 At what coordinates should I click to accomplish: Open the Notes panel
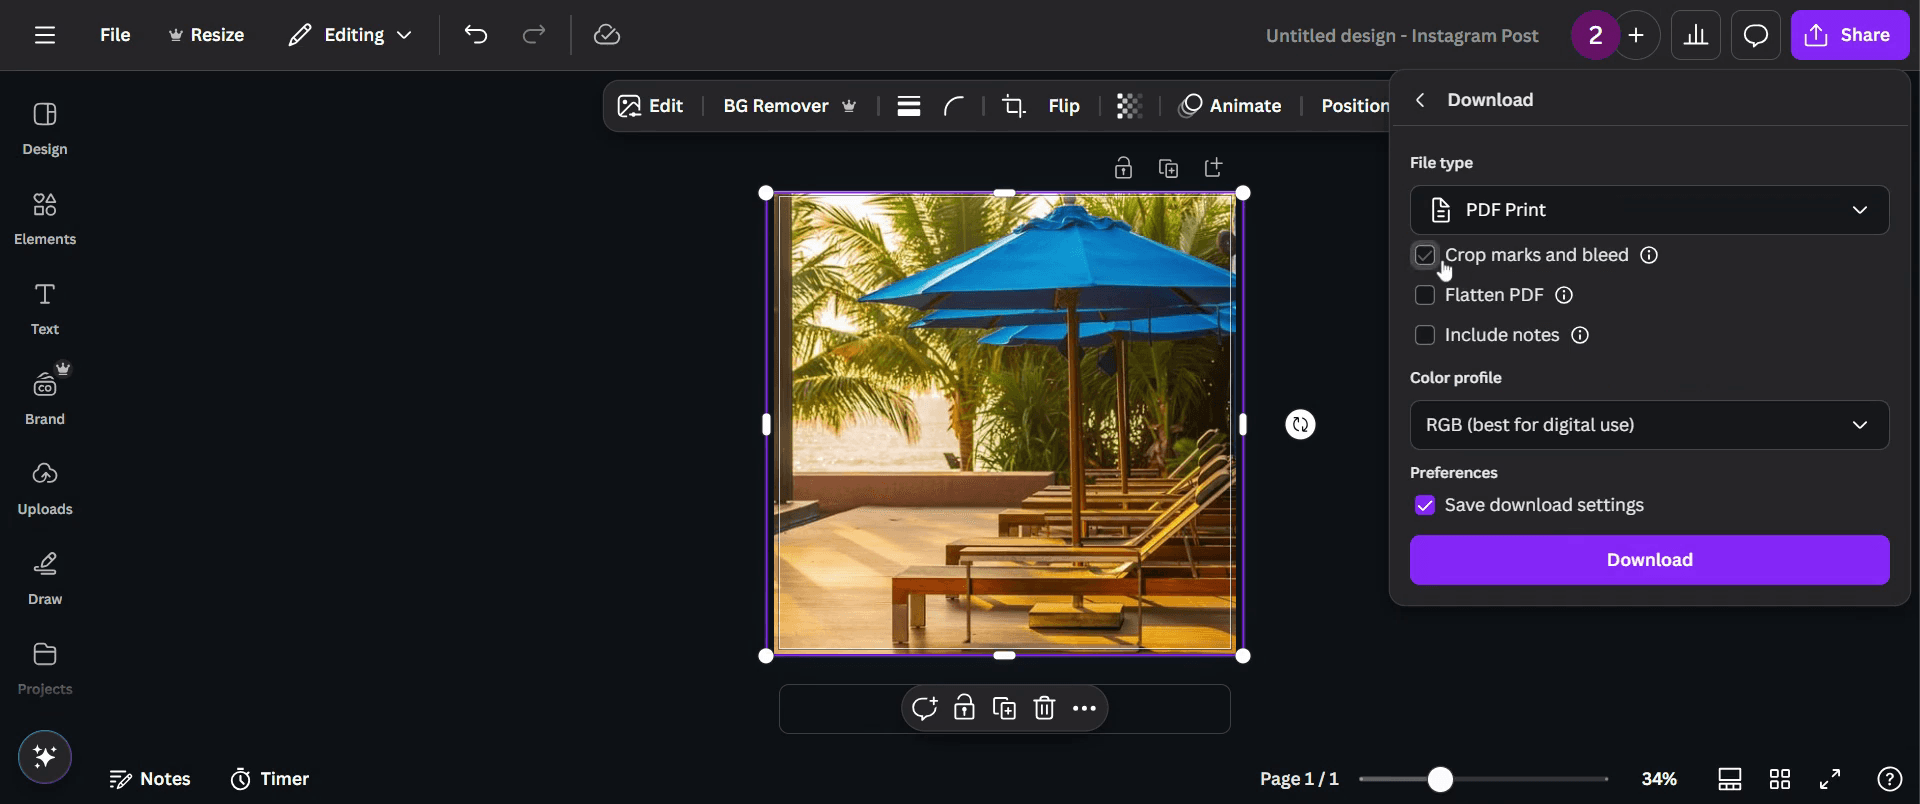pos(150,779)
